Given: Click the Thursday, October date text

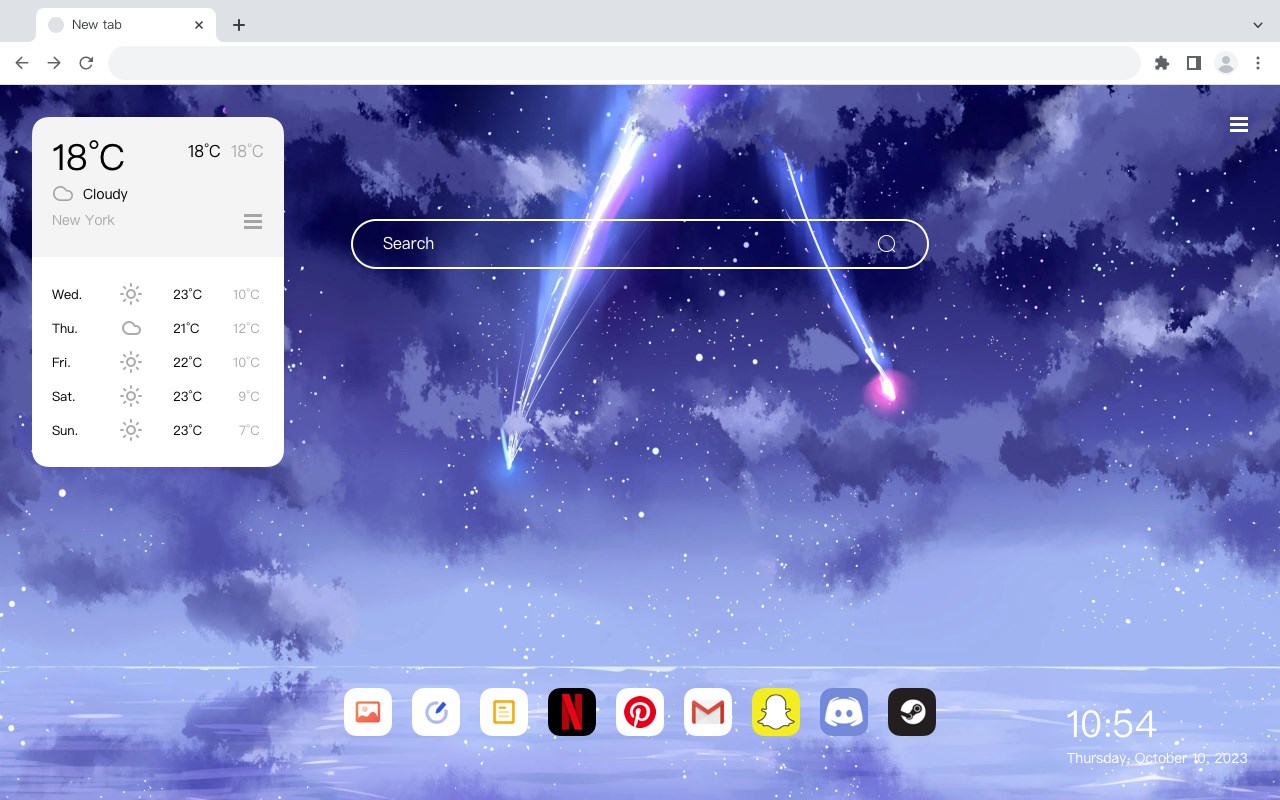Looking at the screenshot, I should (x=1157, y=758).
